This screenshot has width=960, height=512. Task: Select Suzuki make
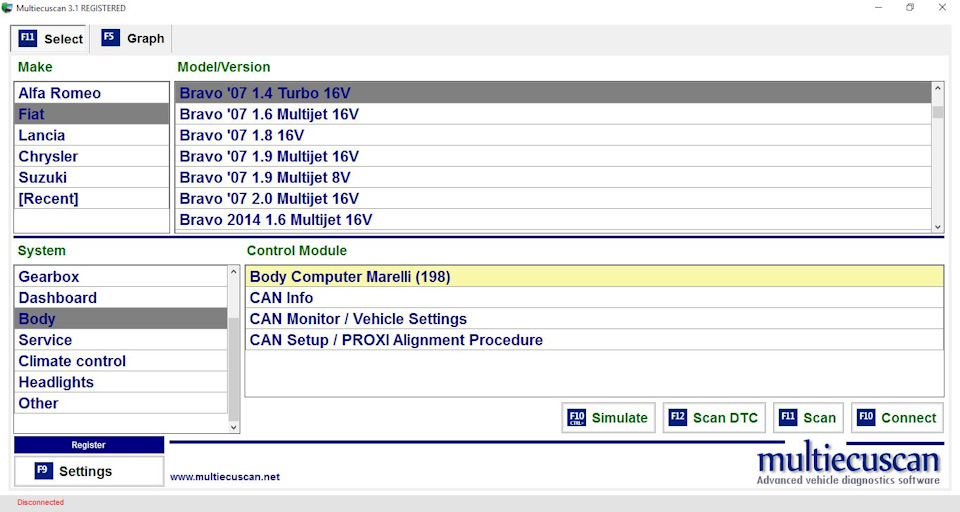[x=91, y=178]
